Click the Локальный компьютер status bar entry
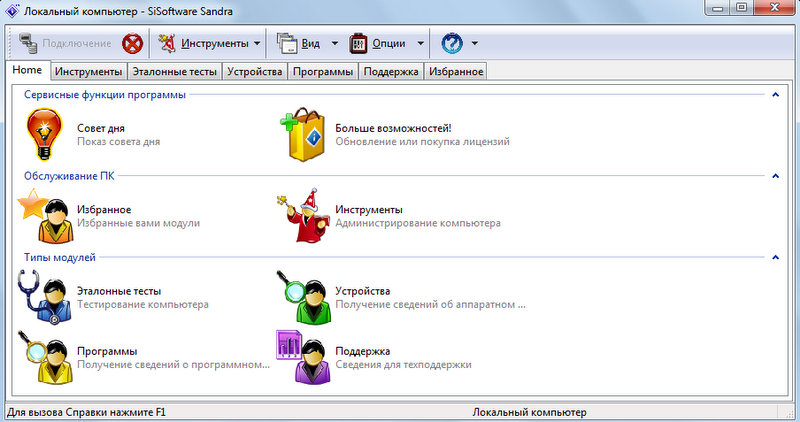 pos(529,412)
